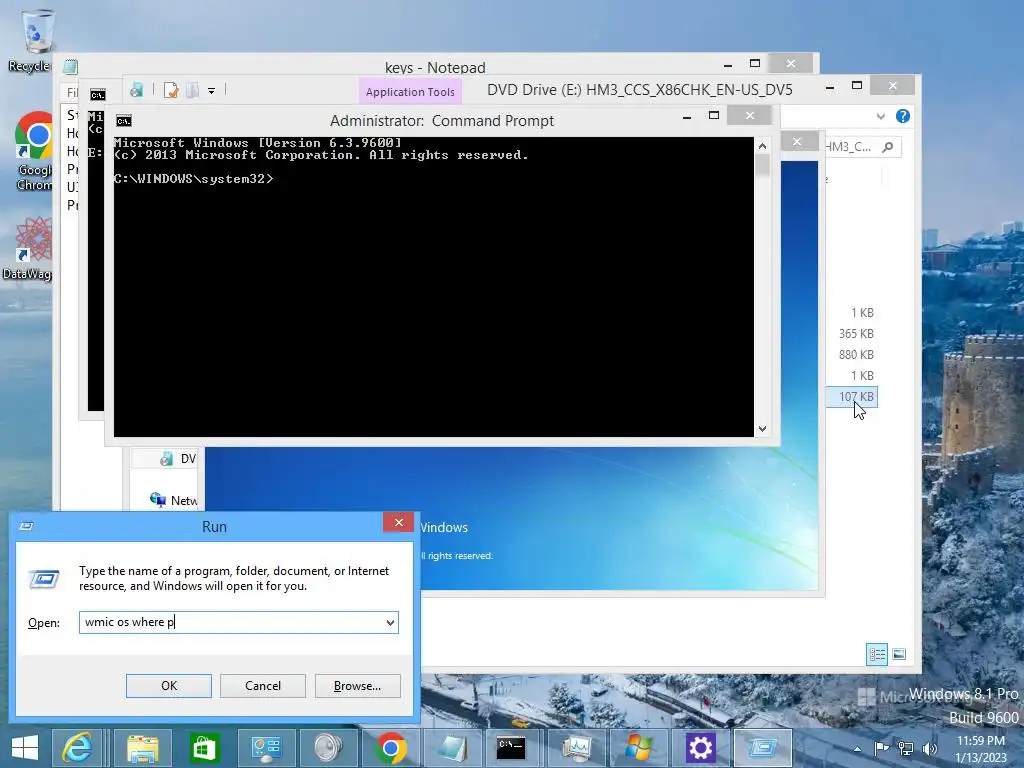Expand the Run dialog Open dropdown
Screen dimensions: 1024x768
coord(390,622)
